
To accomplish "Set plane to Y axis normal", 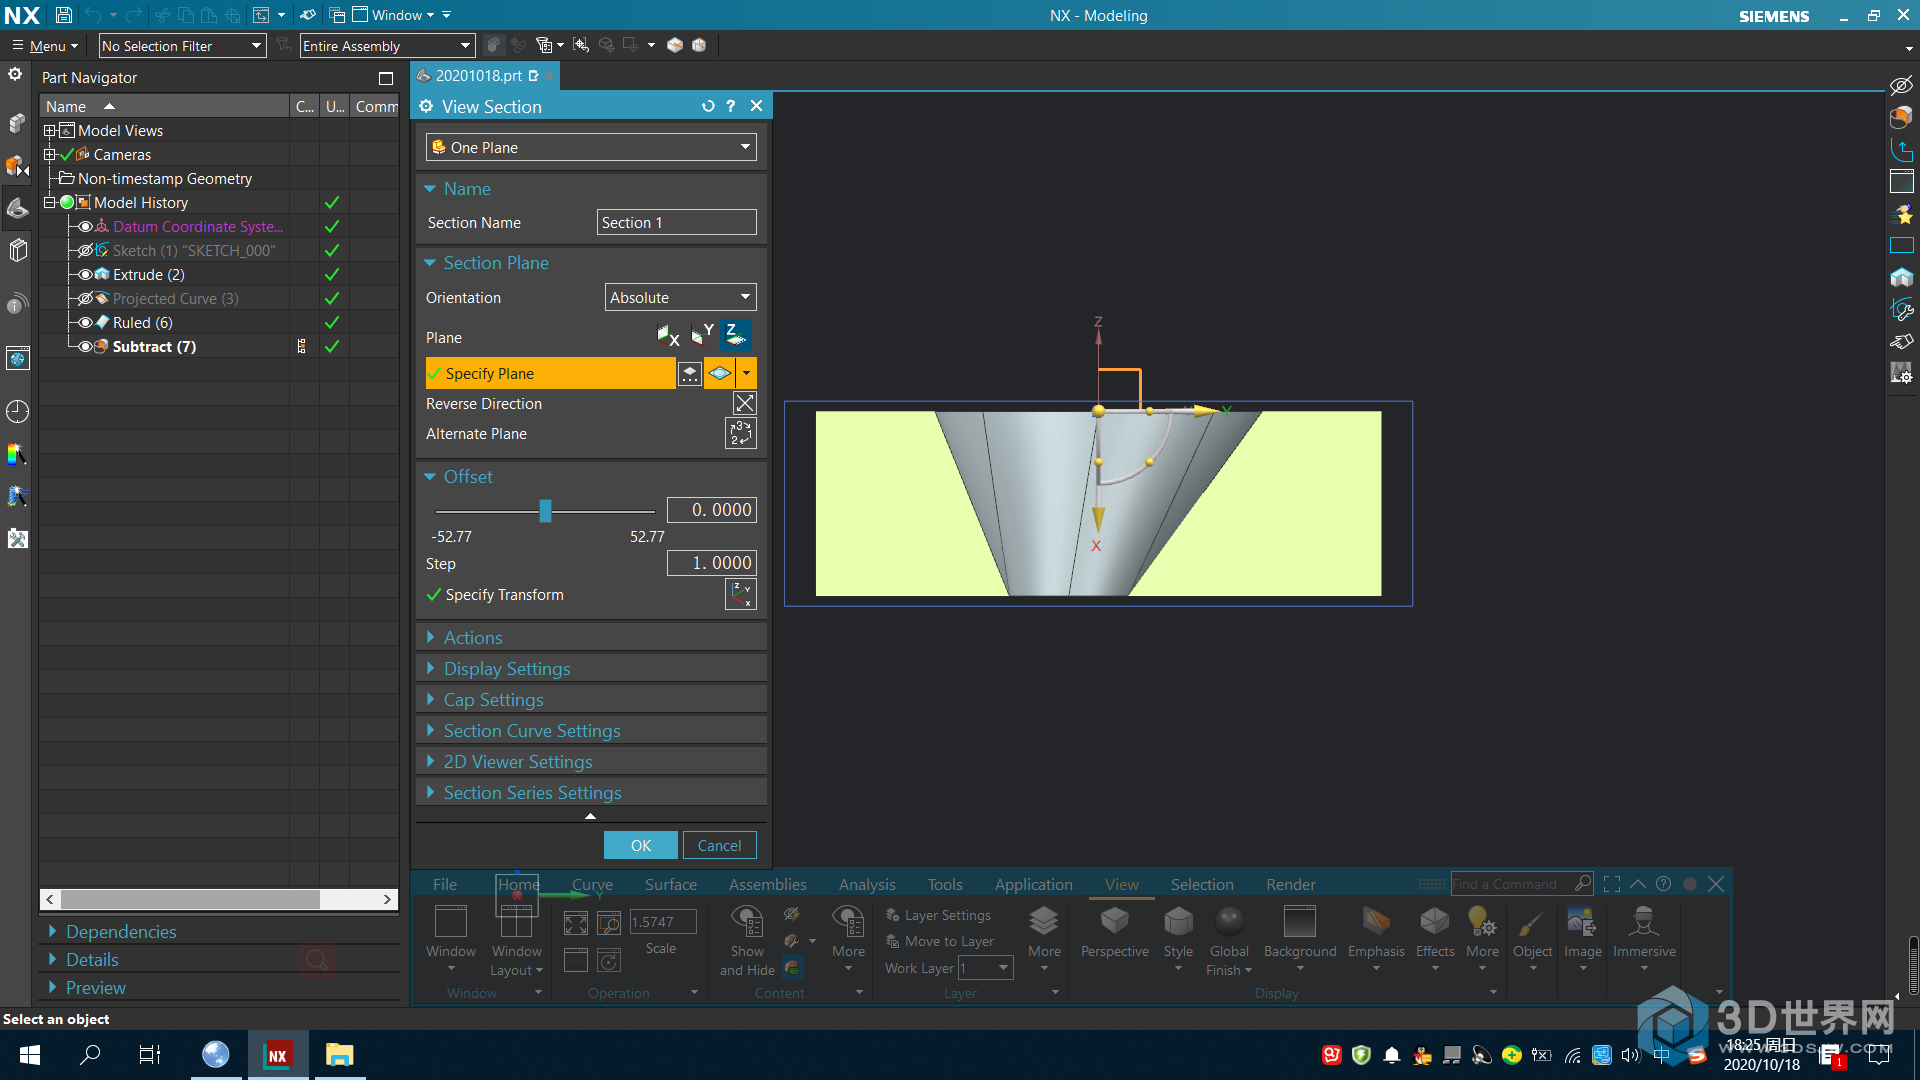I will tap(702, 336).
